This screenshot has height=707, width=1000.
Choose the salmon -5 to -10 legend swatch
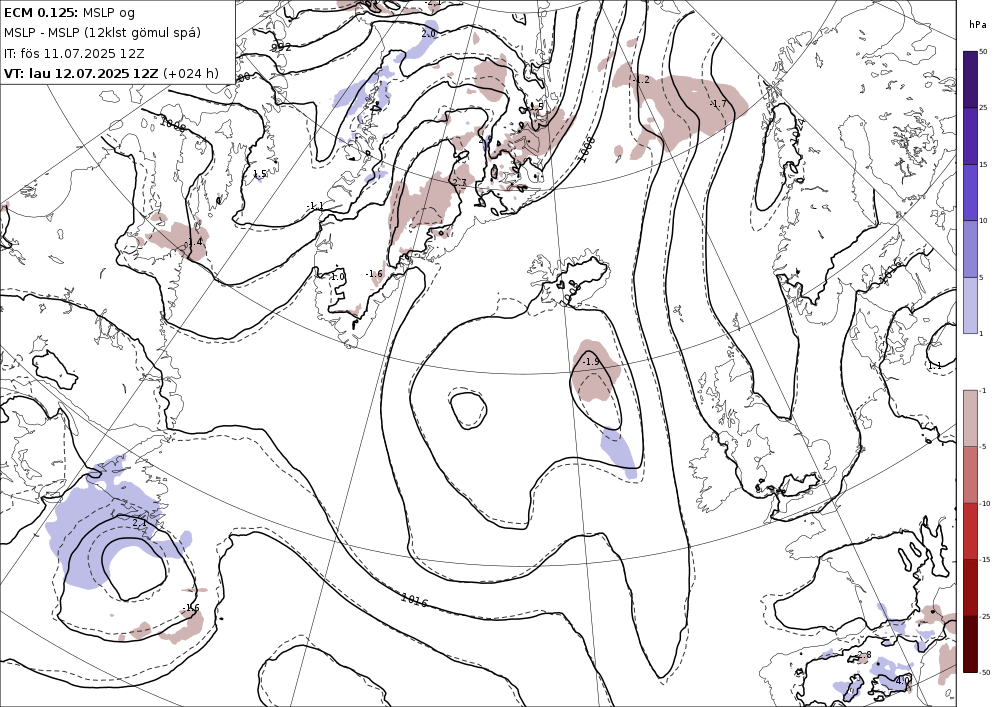point(970,474)
